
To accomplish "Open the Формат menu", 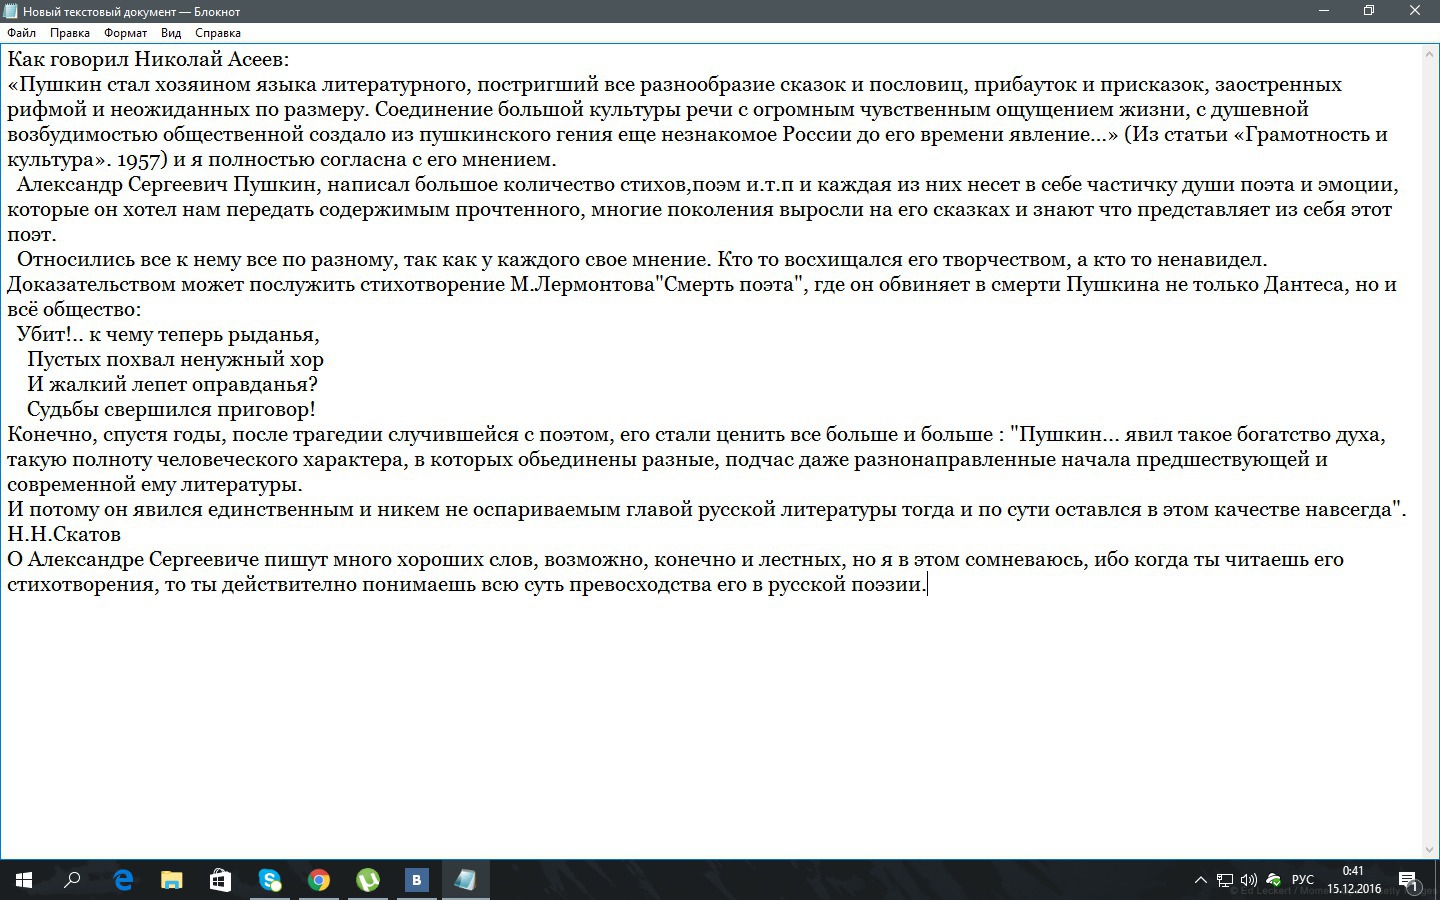I will coord(125,33).
